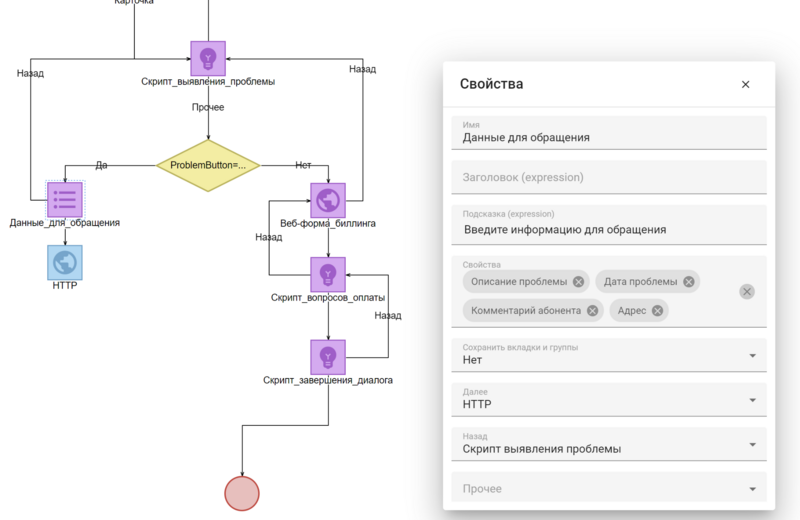Select the Данные_для_обращения list node
This screenshot has width=800, height=520.
(65, 199)
